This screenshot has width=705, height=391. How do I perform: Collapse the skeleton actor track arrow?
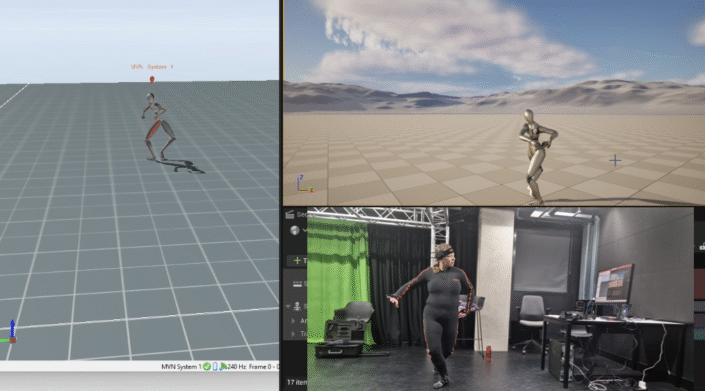(x=288, y=307)
